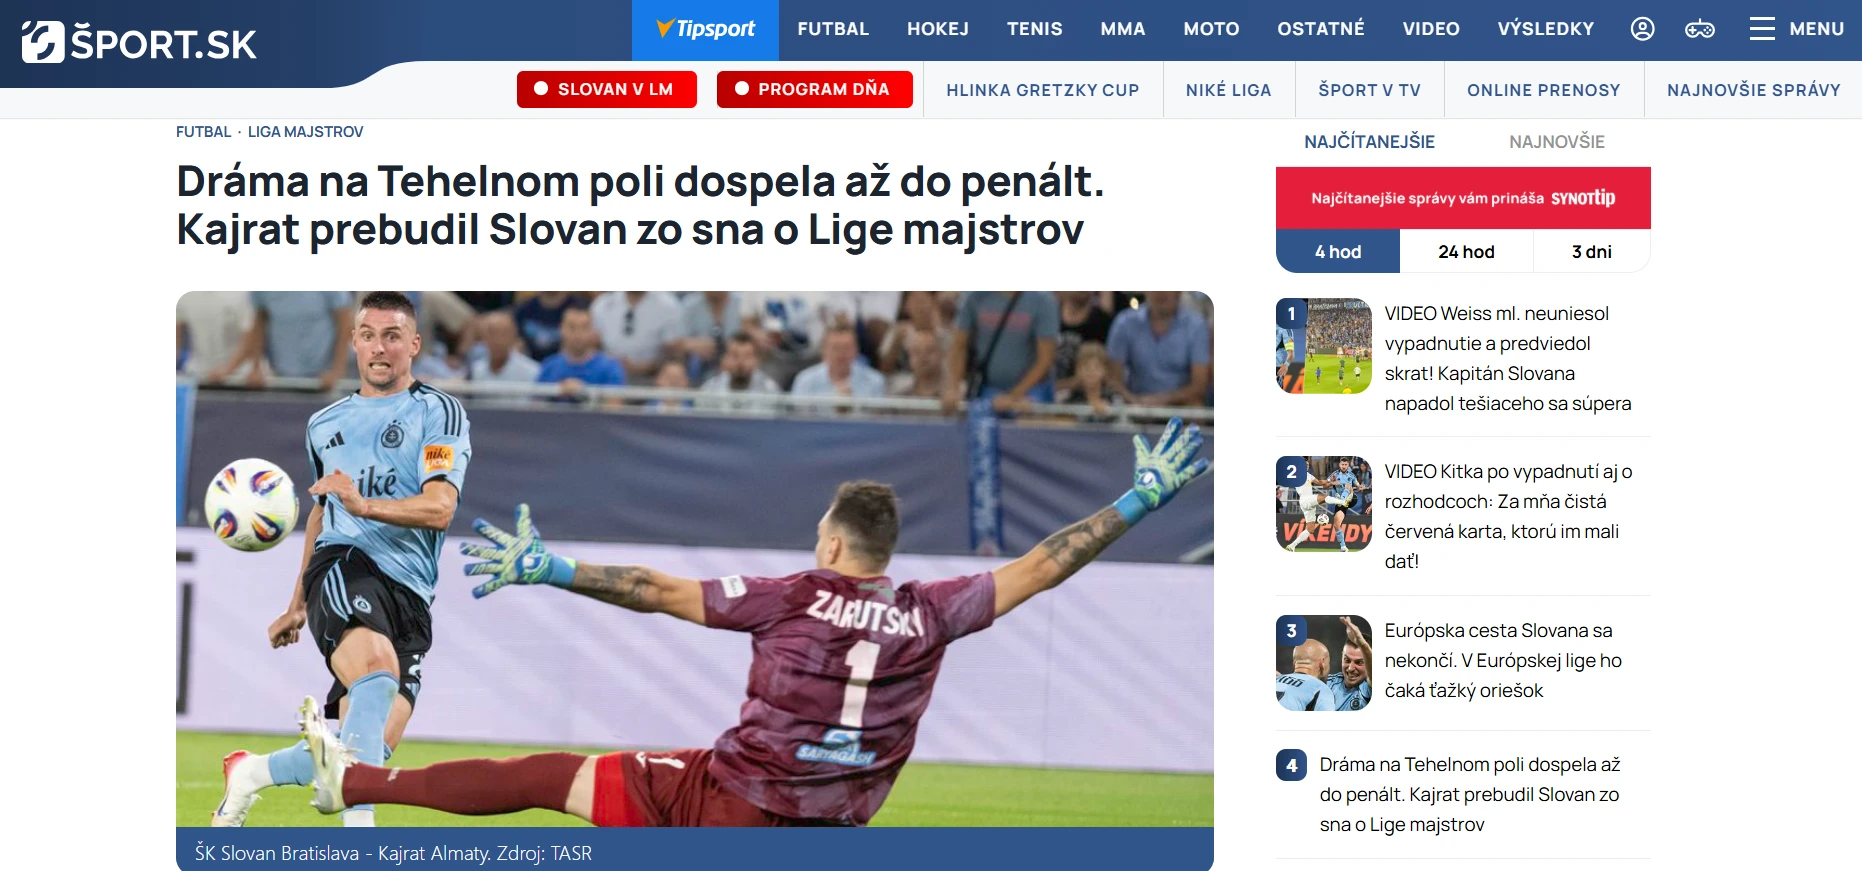Viewport: 1862px width, 871px height.
Task: Click the Synottip sponsor banner
Action: point(1463,198)
